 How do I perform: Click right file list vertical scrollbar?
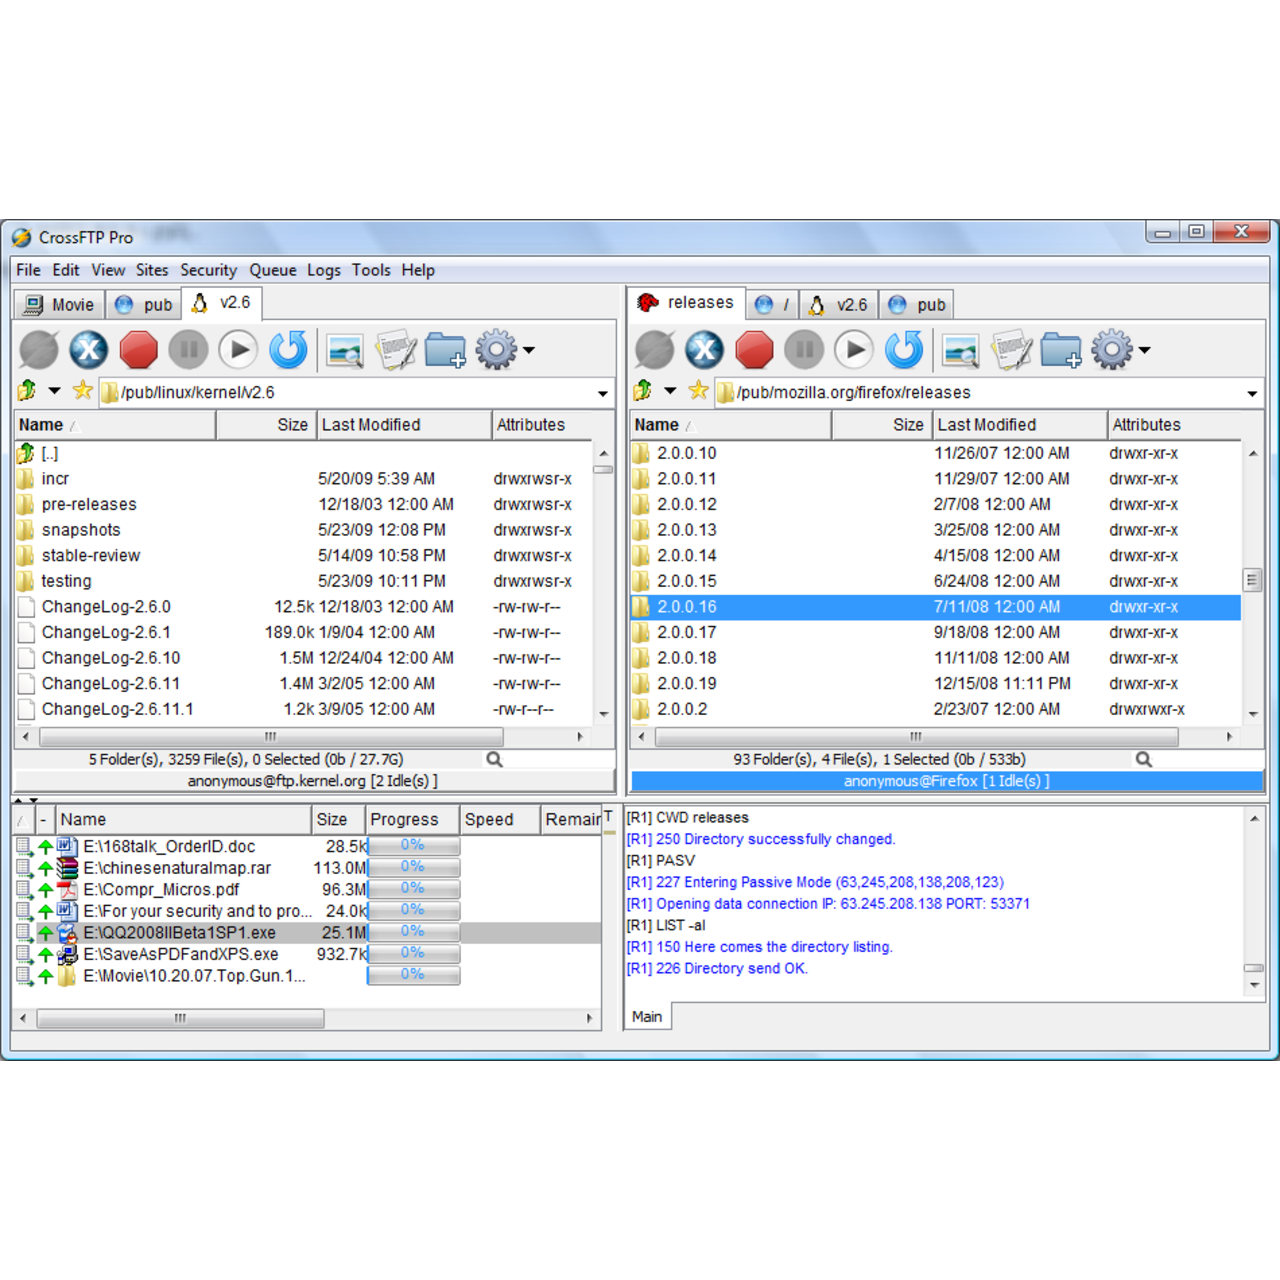click(1253, 582)
